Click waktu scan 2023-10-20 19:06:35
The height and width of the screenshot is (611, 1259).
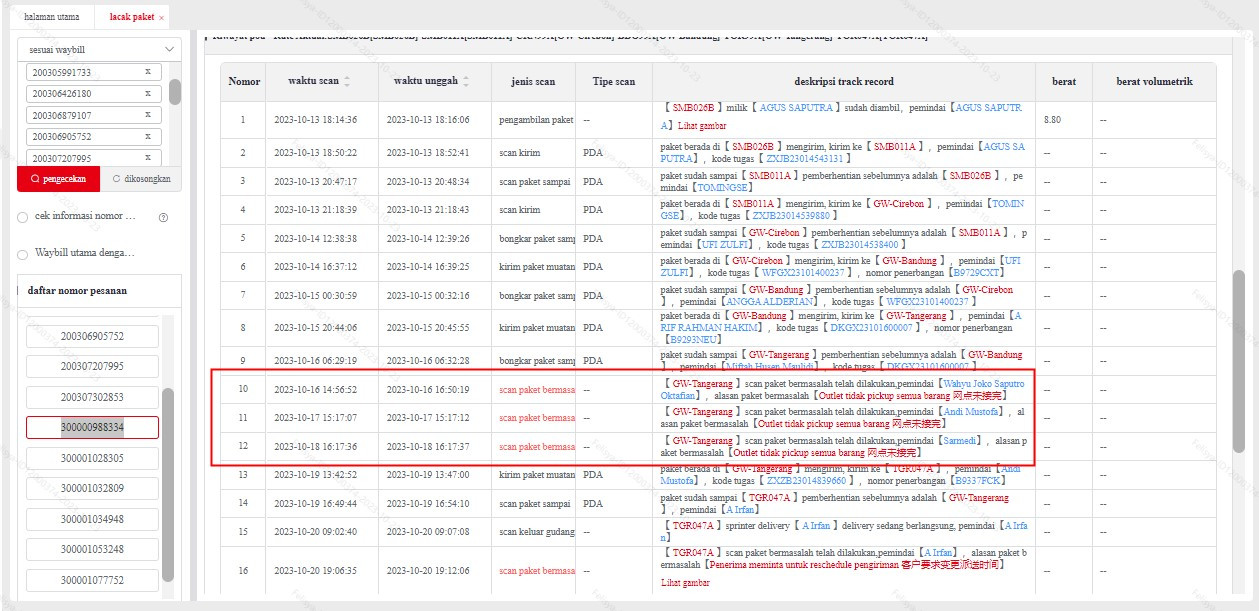315,571
